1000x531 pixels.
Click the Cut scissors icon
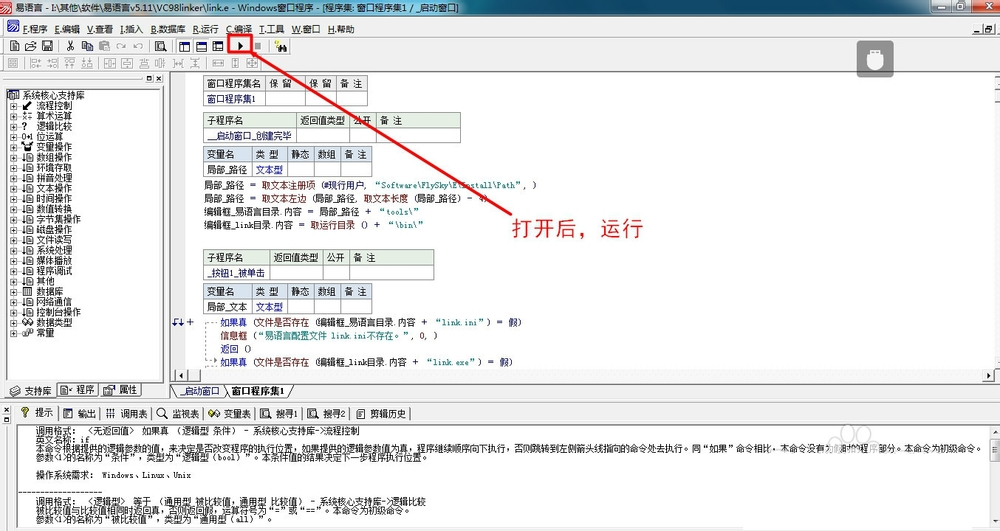(70, 46)
